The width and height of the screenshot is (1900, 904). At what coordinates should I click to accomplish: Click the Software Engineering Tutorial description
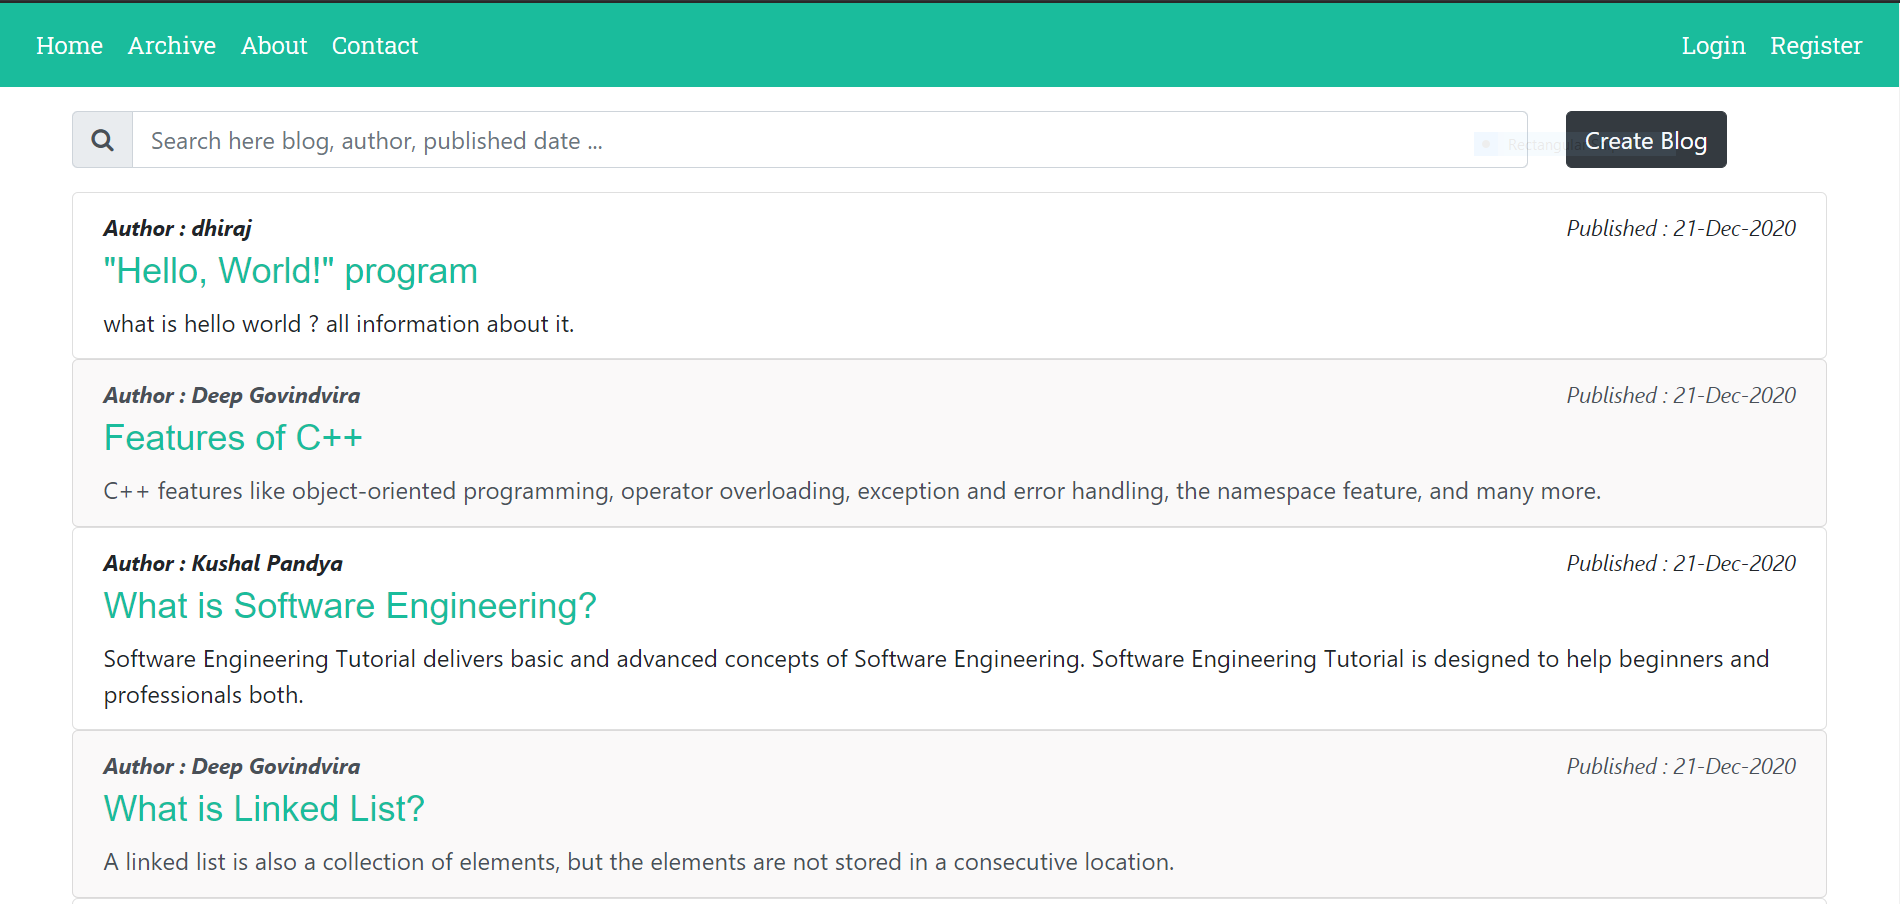click(937, 677)
